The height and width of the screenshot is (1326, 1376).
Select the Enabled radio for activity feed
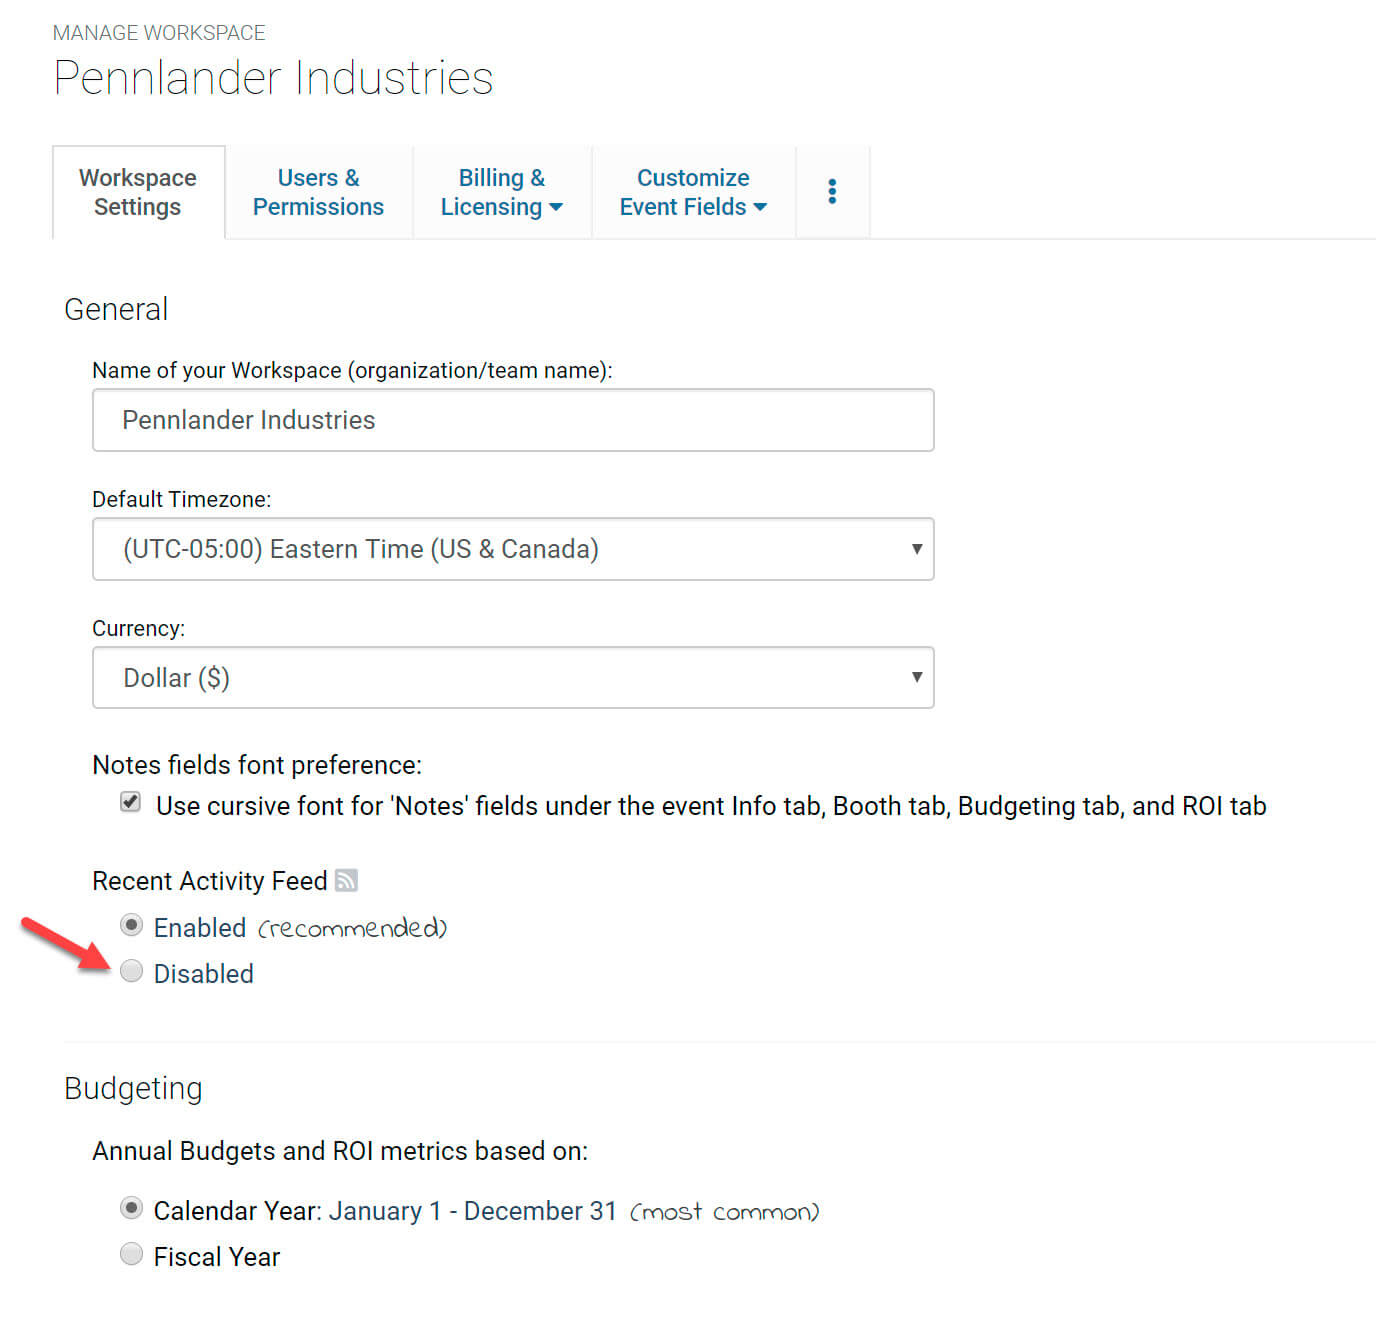click(x=131, y=926)
